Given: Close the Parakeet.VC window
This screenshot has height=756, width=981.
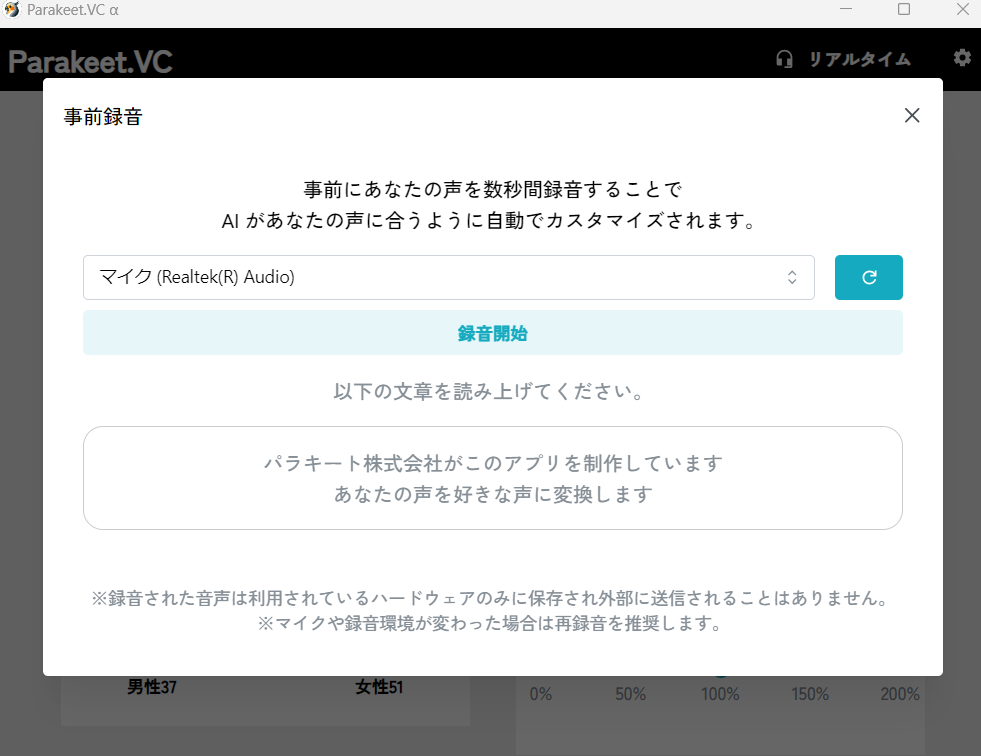Looking at the screenshot, I should coord(963,9).
